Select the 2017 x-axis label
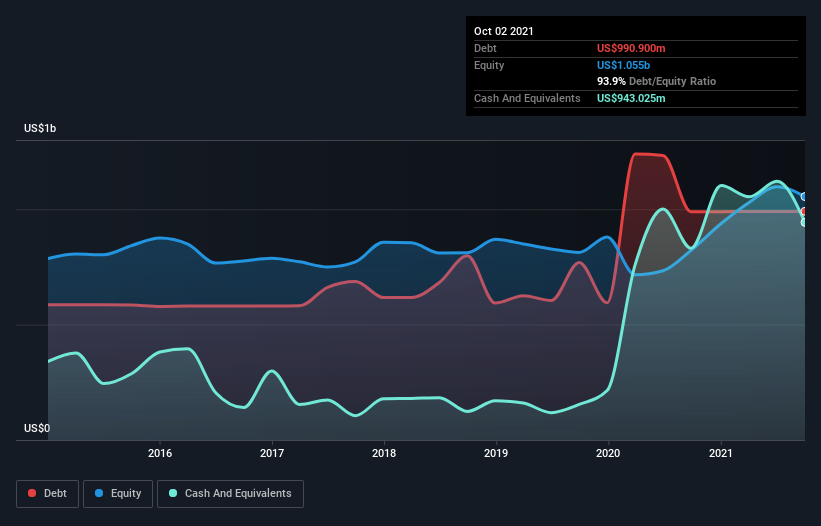Image resolution: width=821 pixels, height=526 pixels. pyautogui.click(x=272, y=453)
